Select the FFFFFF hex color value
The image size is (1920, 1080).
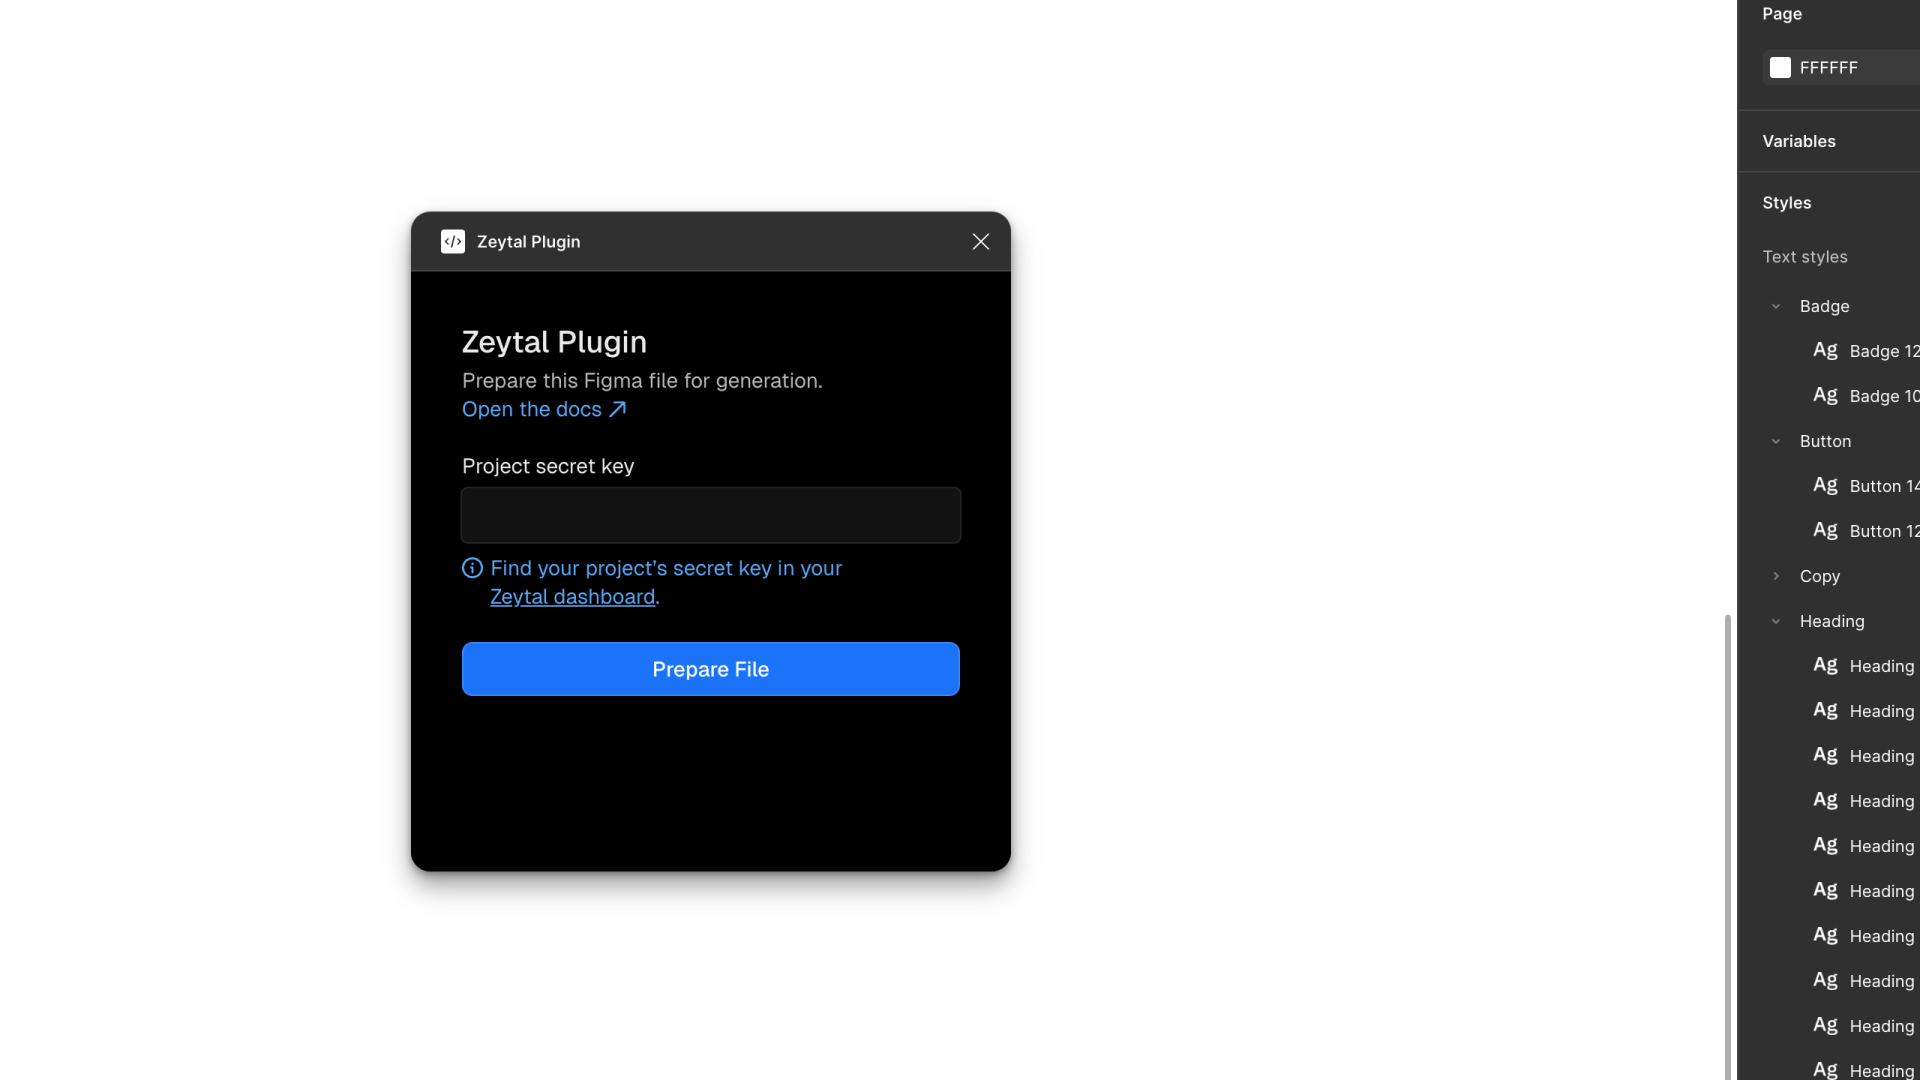click(x=1829, y=68)
